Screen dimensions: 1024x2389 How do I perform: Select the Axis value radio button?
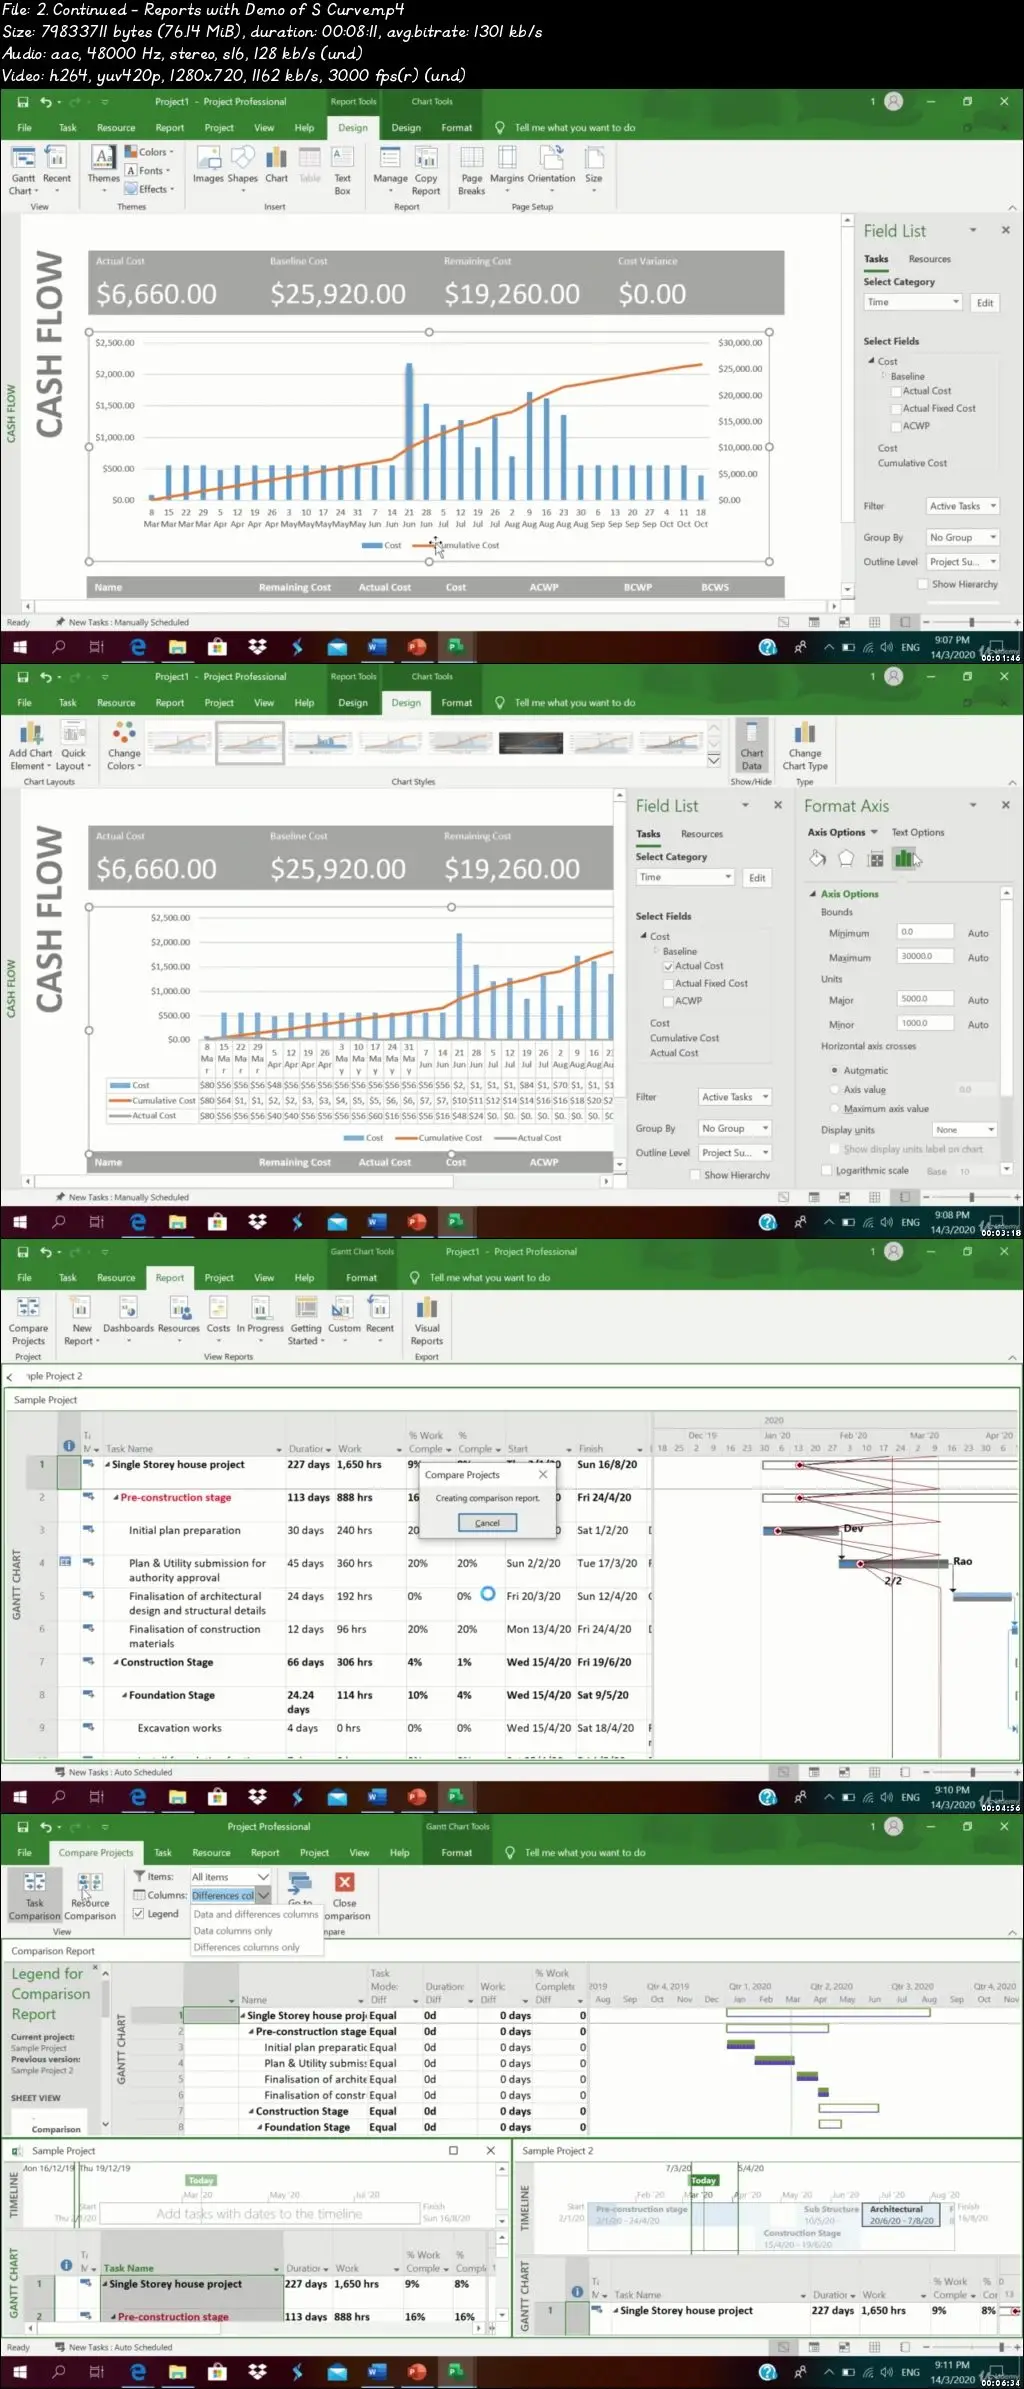pos(834,1089)
